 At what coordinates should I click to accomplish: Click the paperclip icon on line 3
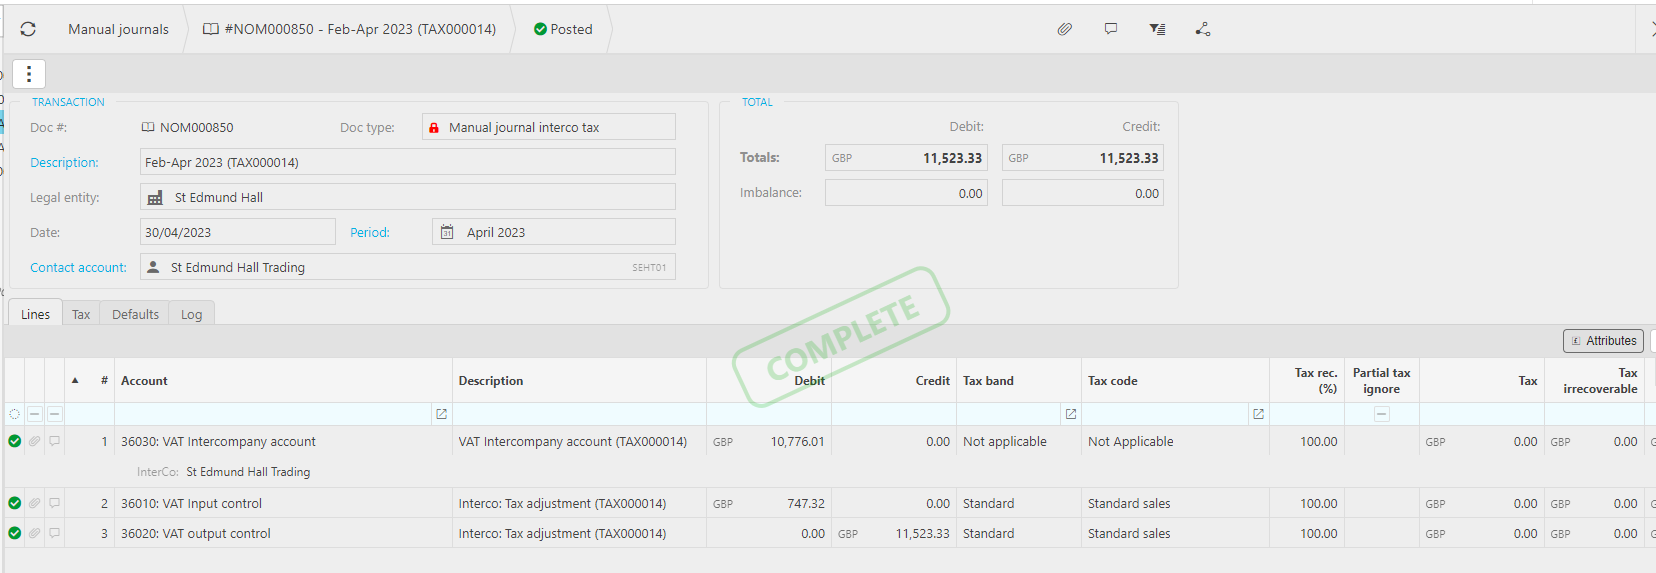(x=34, y=533)
